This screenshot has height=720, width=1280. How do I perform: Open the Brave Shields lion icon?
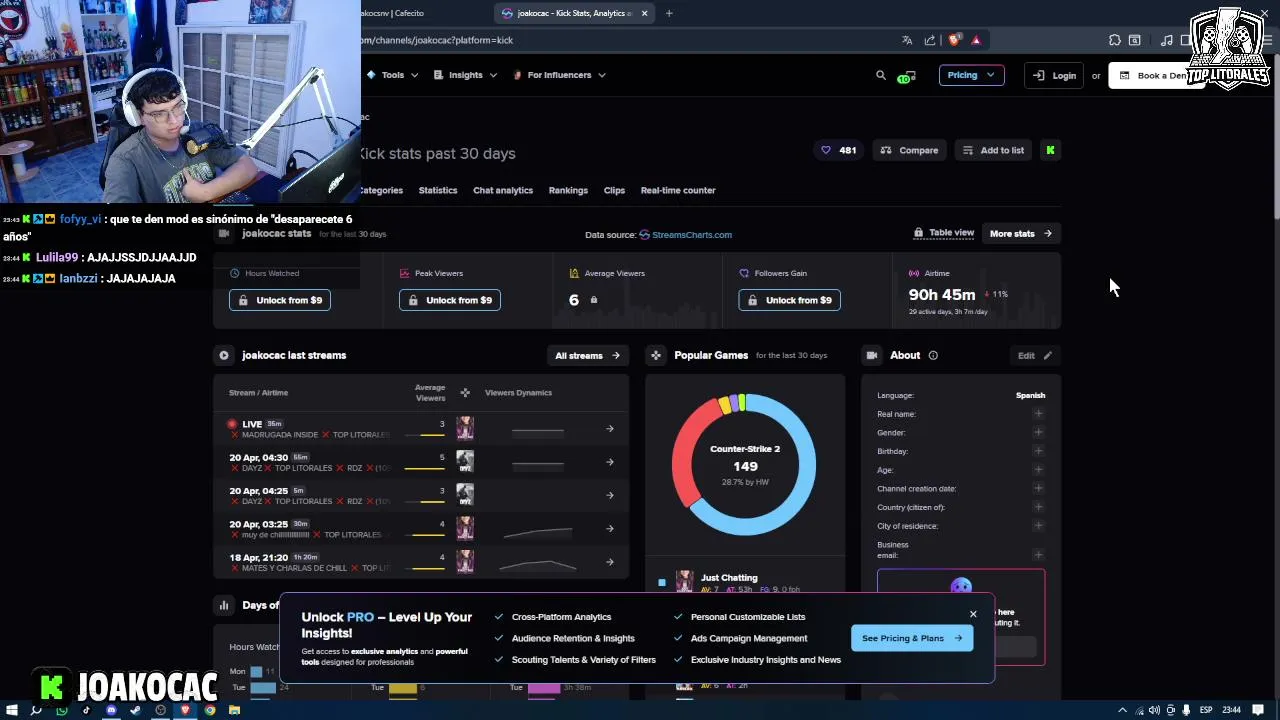954,40
